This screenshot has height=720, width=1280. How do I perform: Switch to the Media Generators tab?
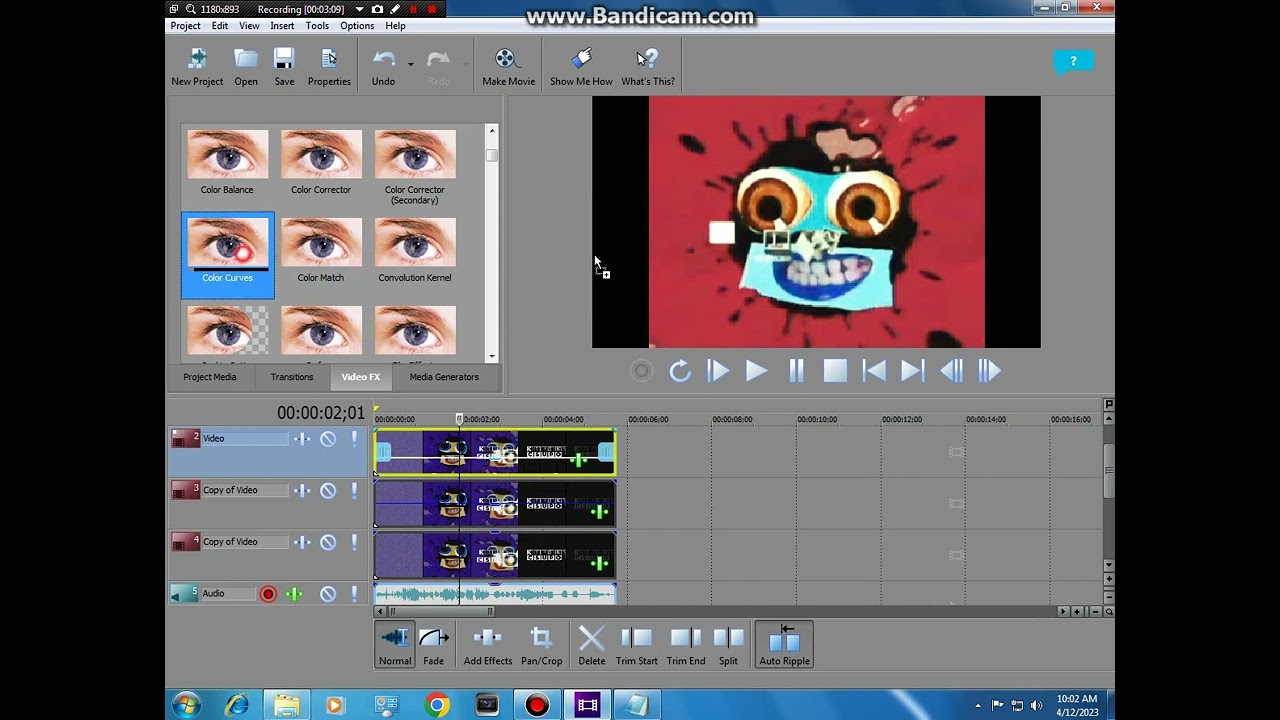tap(444, 377)
